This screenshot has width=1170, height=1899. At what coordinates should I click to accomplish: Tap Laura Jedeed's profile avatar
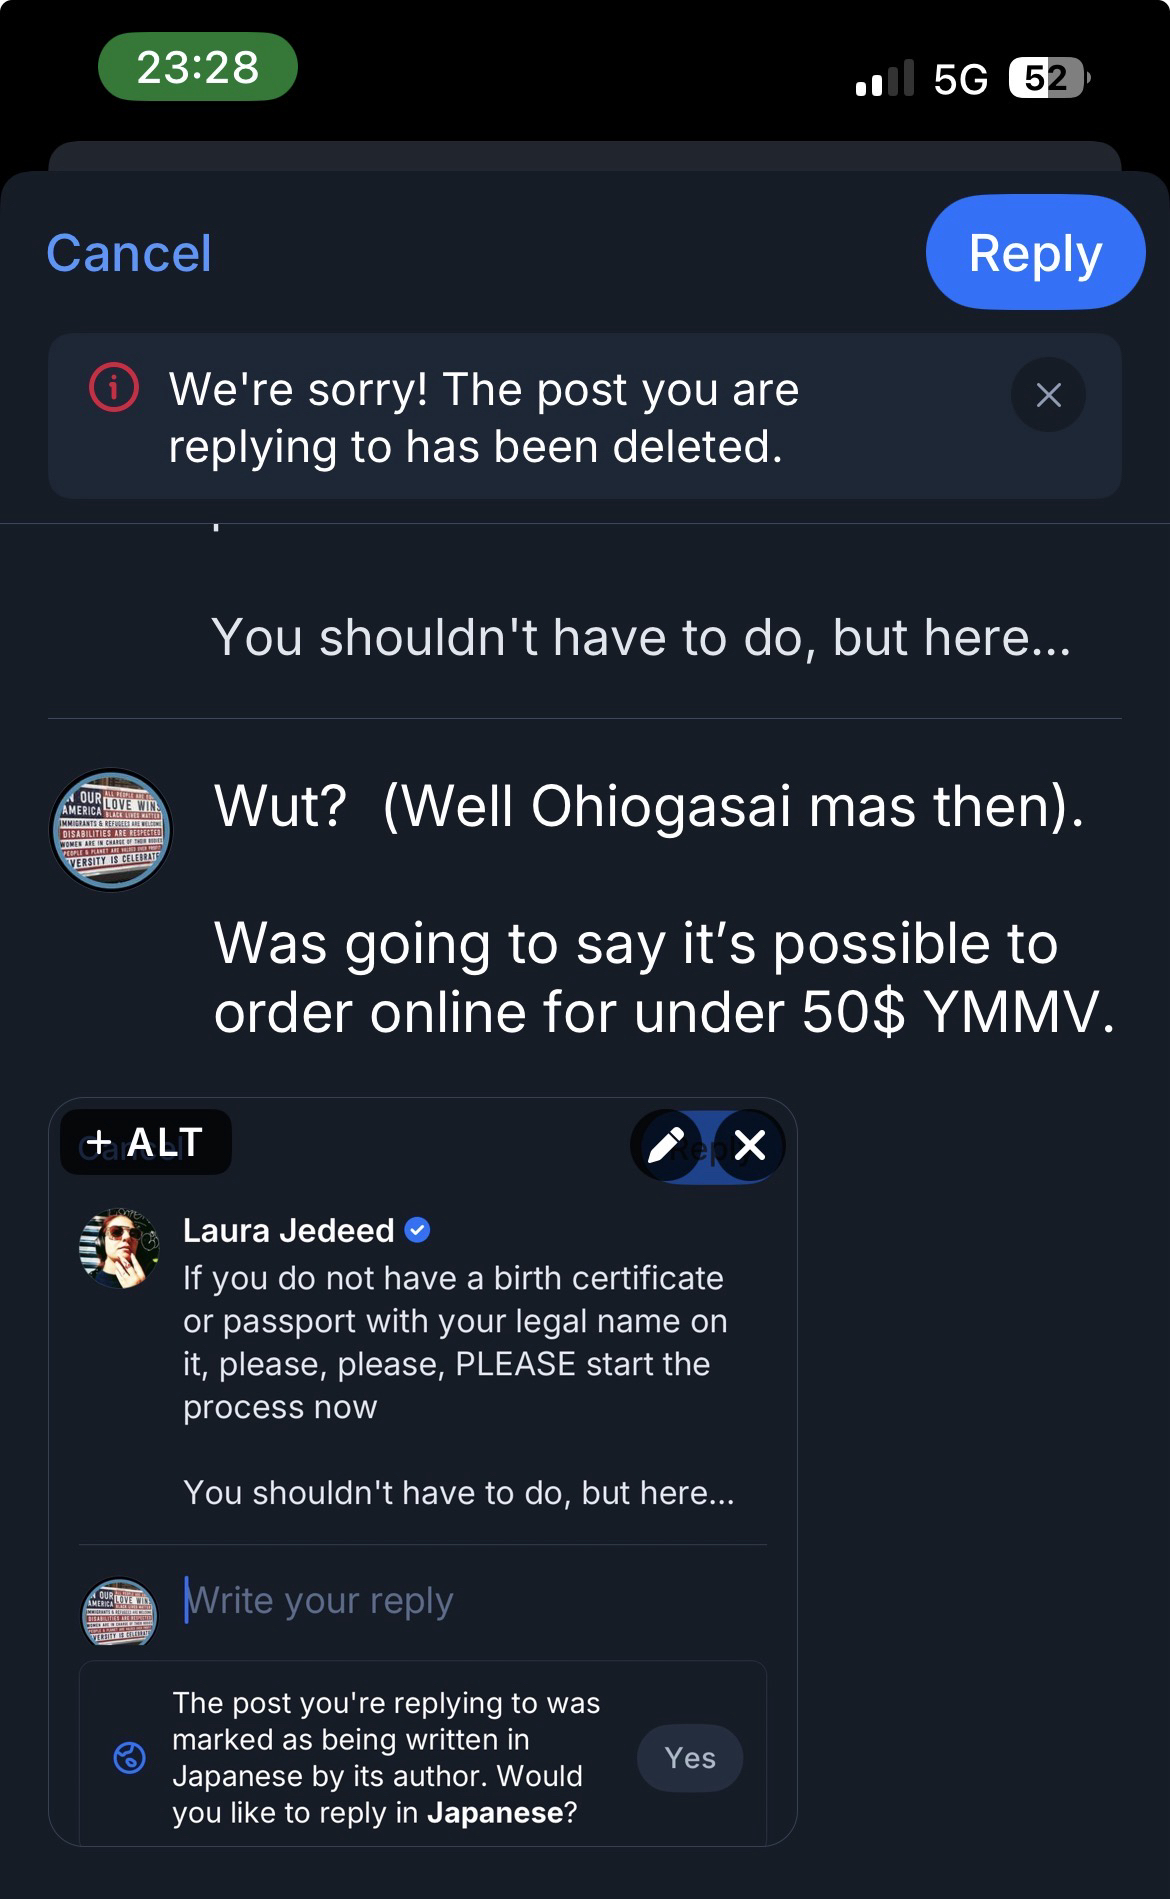click(119, 1247)
